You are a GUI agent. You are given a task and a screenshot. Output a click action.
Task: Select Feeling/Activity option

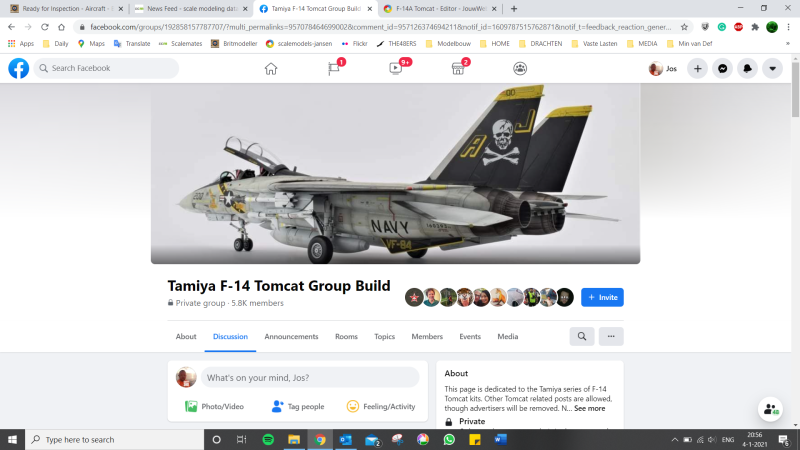click(x=381, y=407)
